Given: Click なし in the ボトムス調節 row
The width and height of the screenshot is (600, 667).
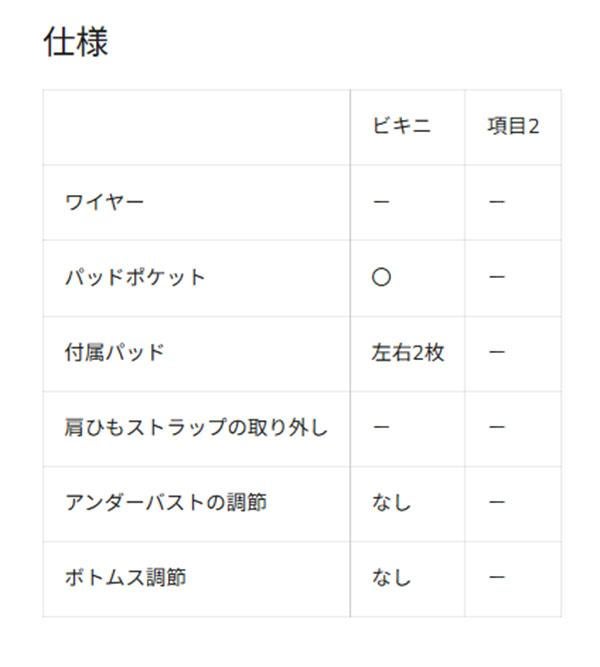Looking at the screenshot, I should pyautogui.click(x=391, y=578).
